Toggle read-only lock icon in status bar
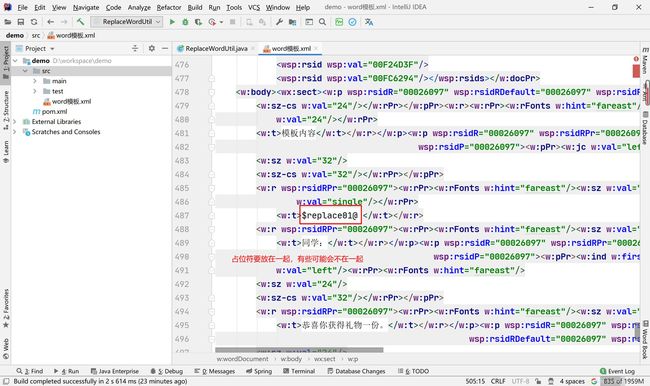This screenshot has width=650, height=386. tap(538, 381)
